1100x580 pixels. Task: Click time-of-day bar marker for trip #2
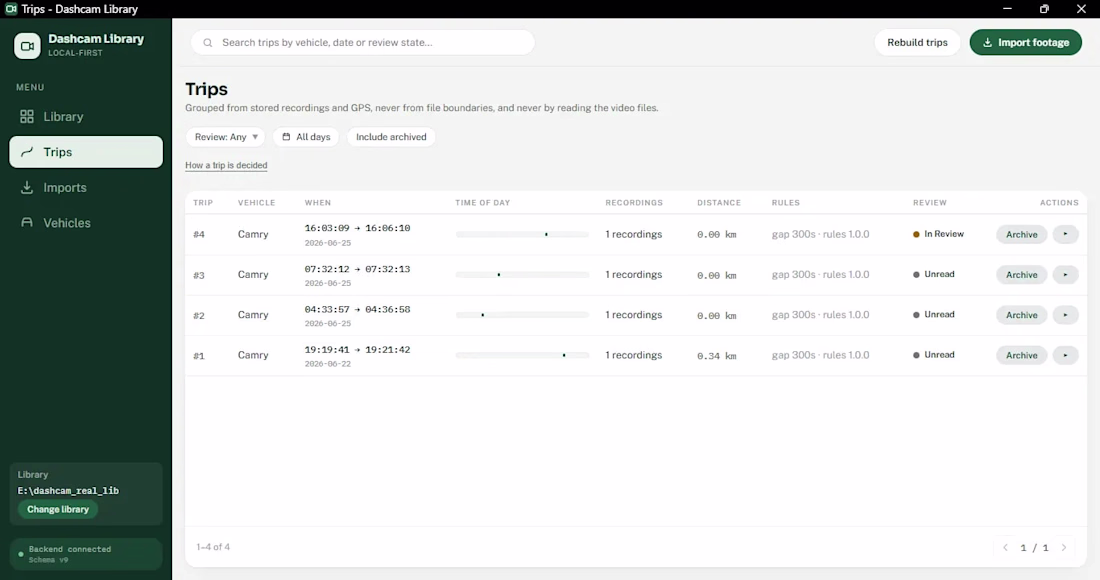[x=483, y=315]
